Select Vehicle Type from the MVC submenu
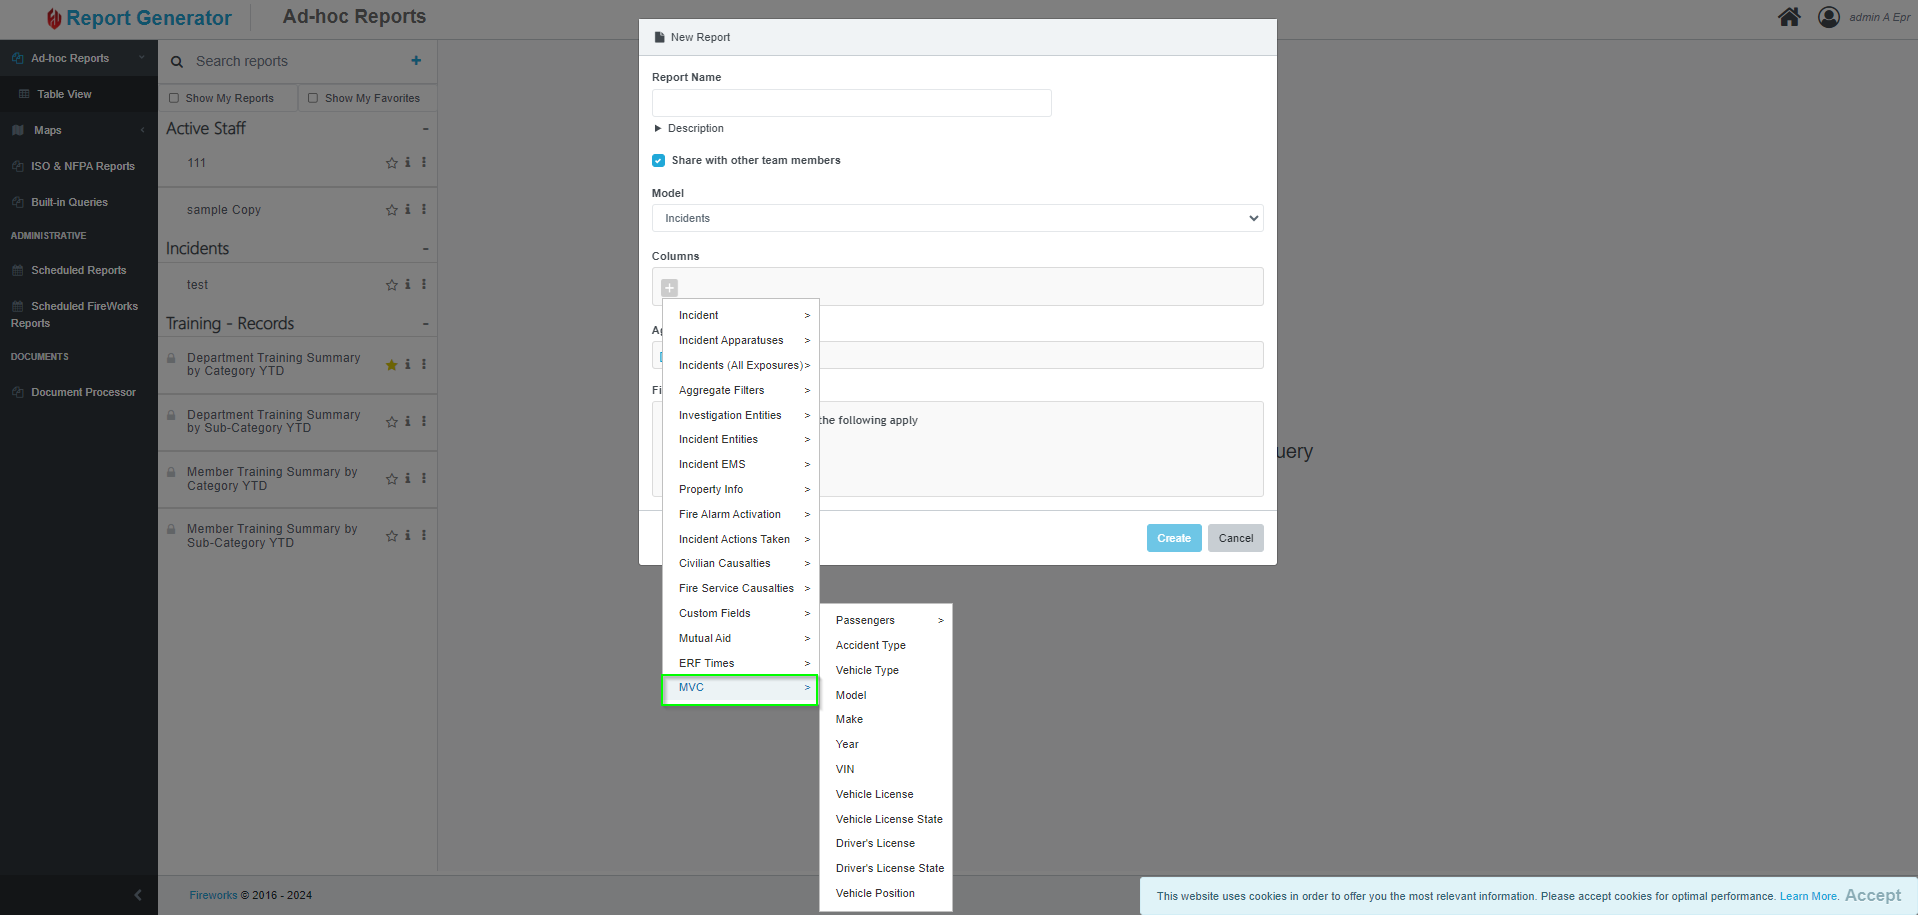The width and height of the screenshot is (1918, 915). [867, 670]
